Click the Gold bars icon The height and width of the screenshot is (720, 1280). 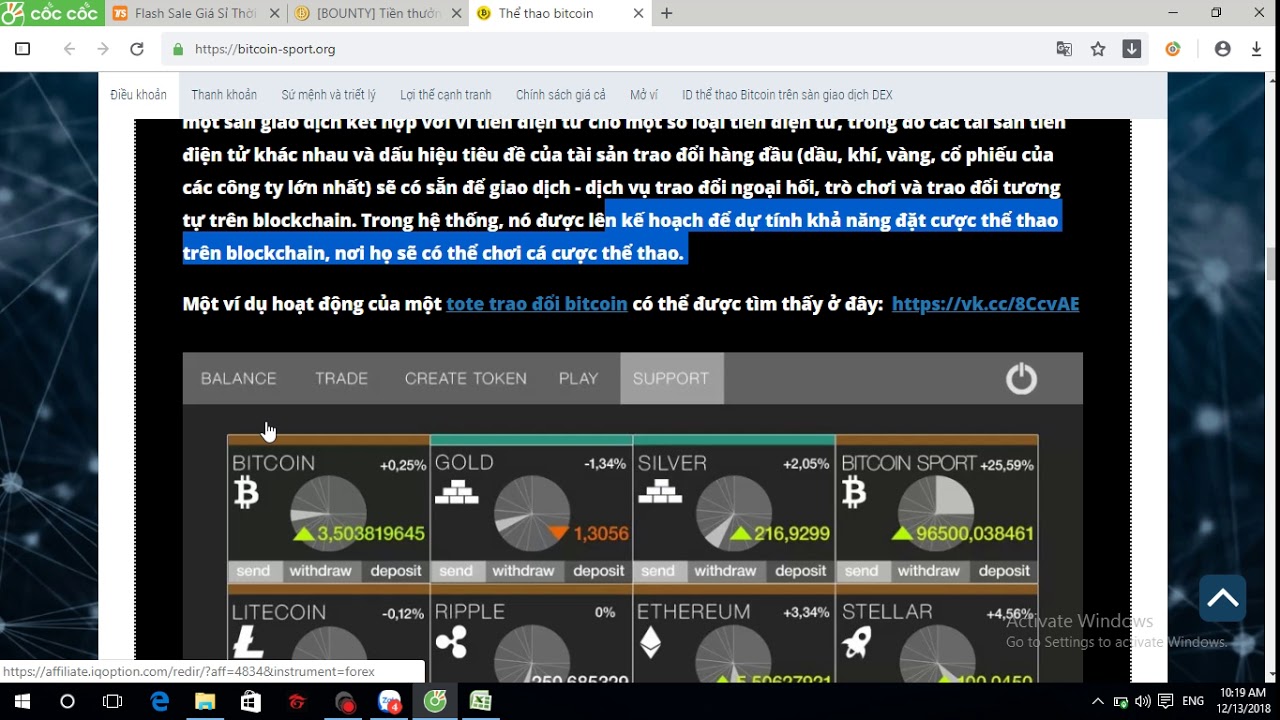tap(455, 491)
